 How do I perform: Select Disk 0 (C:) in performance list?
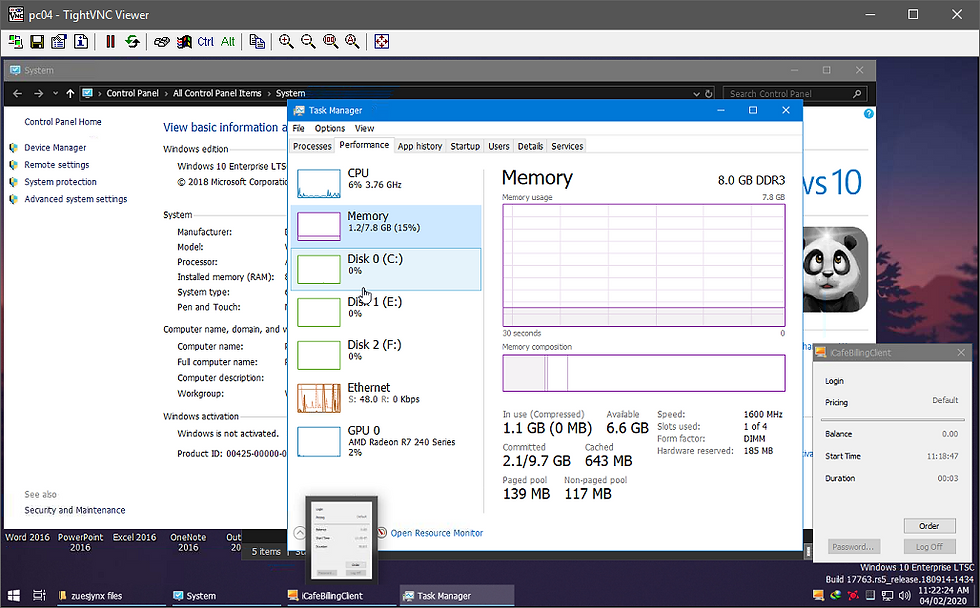(386, 269)
